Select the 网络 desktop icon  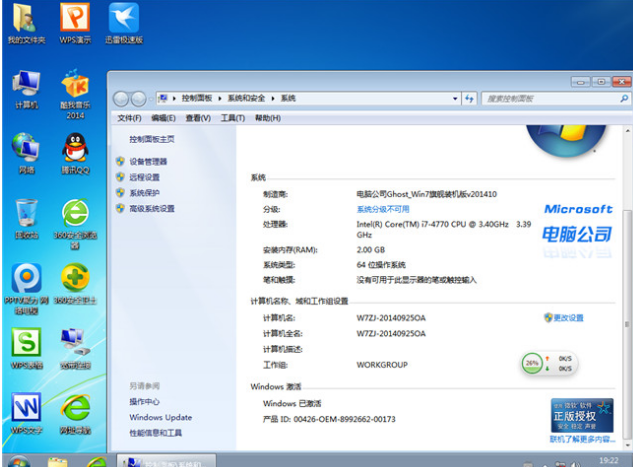coord(27,153)
